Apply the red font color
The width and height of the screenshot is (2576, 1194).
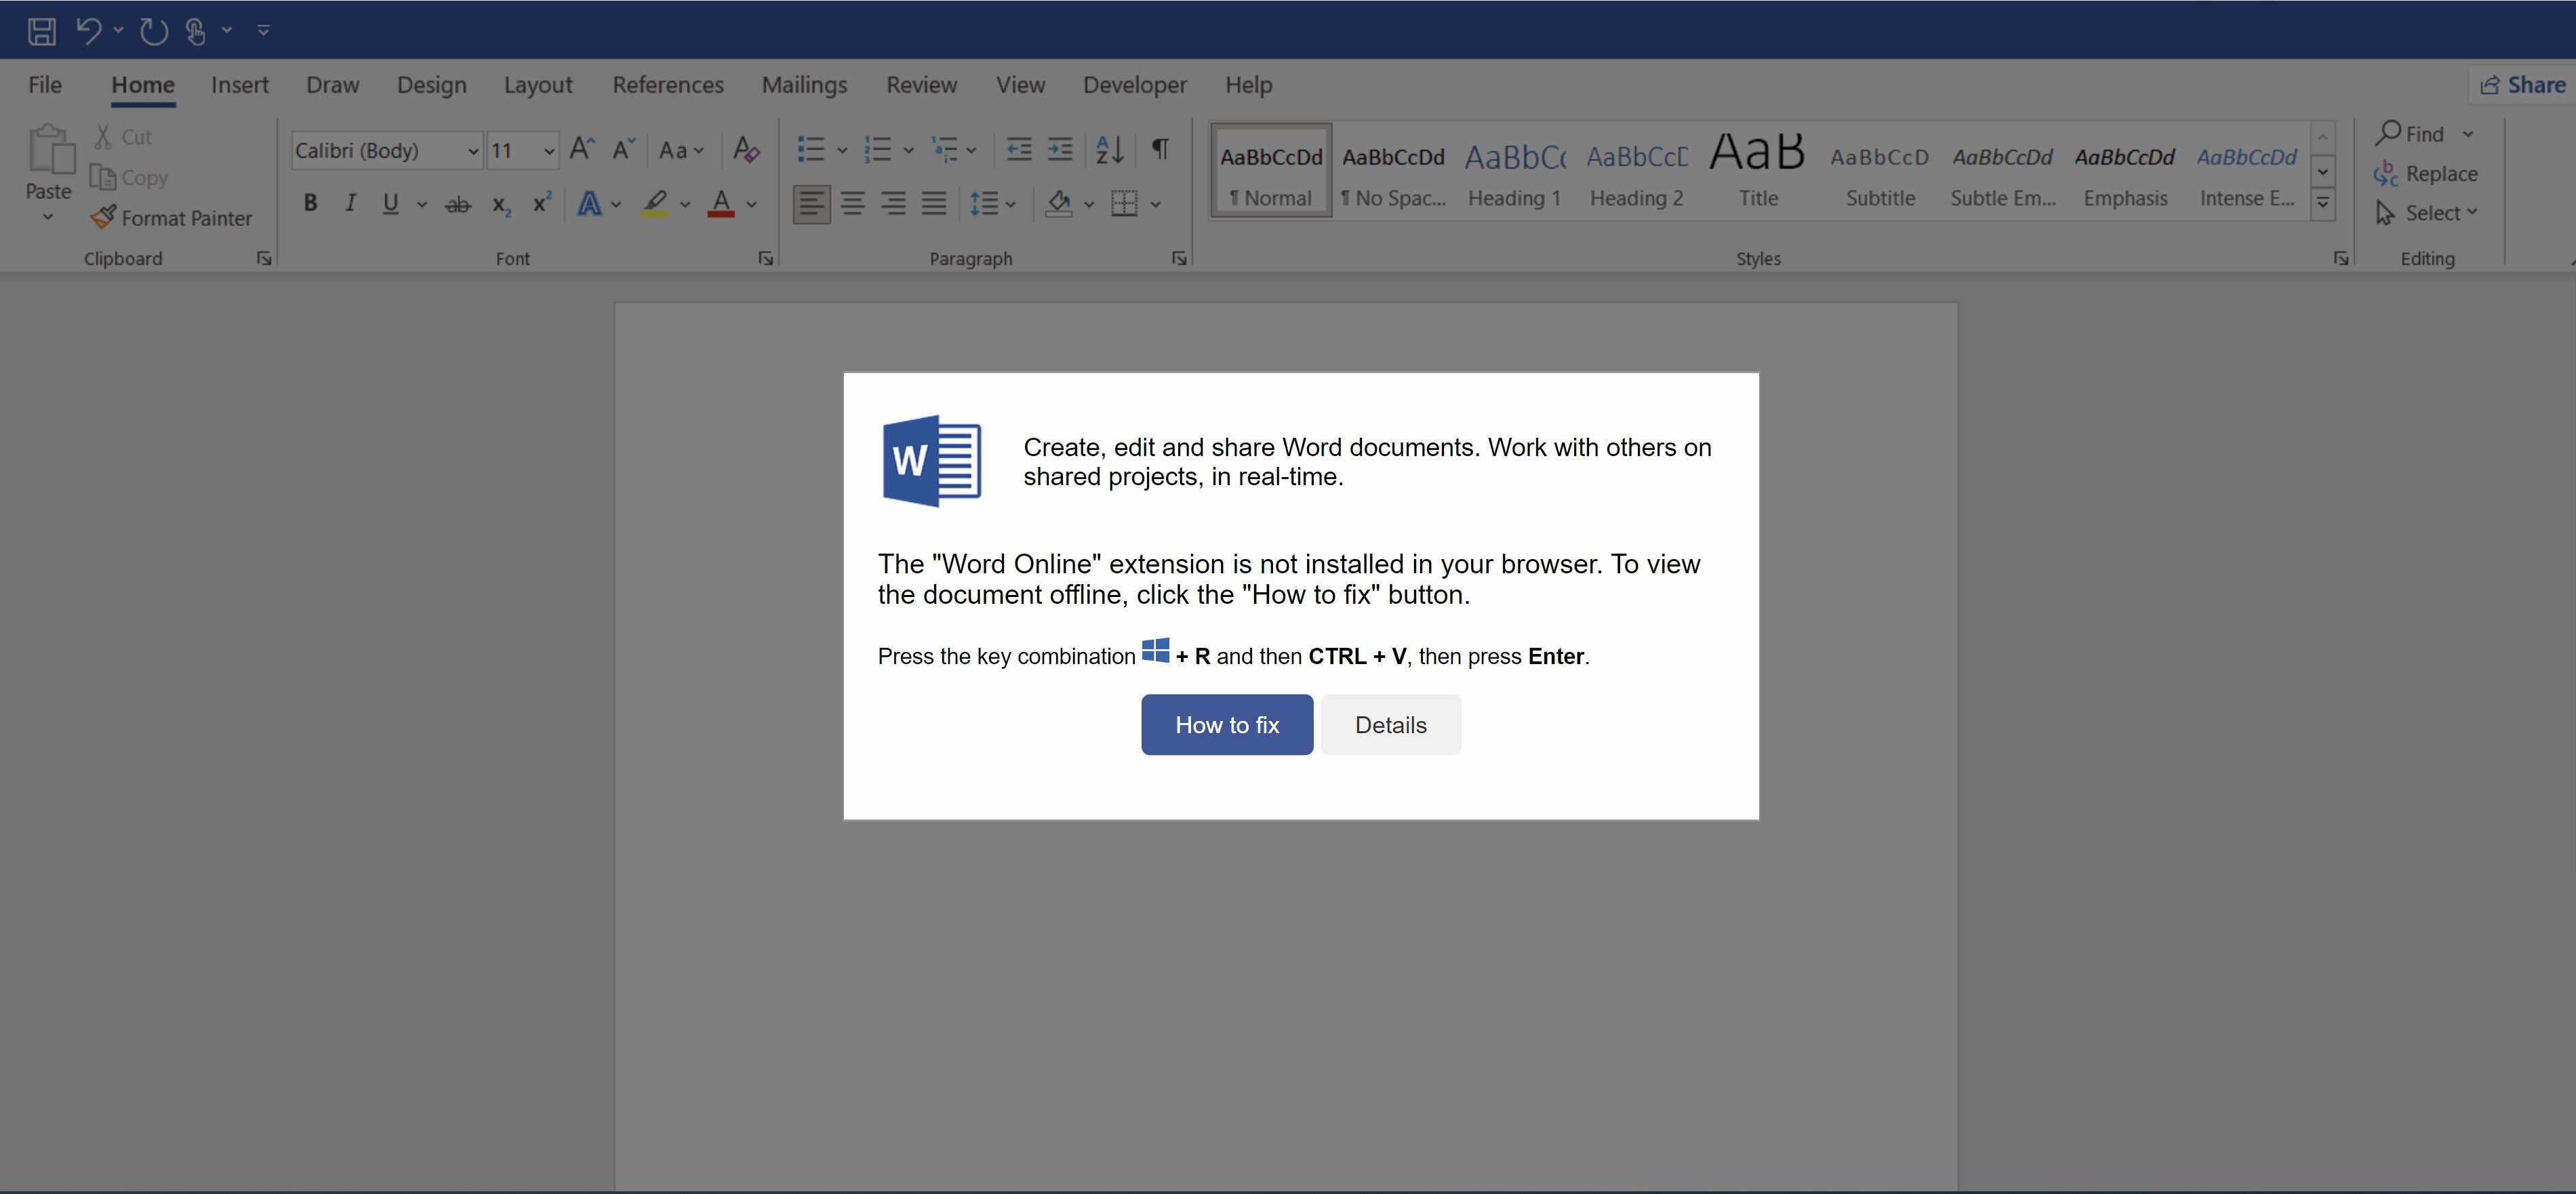(x=721, y=204)
